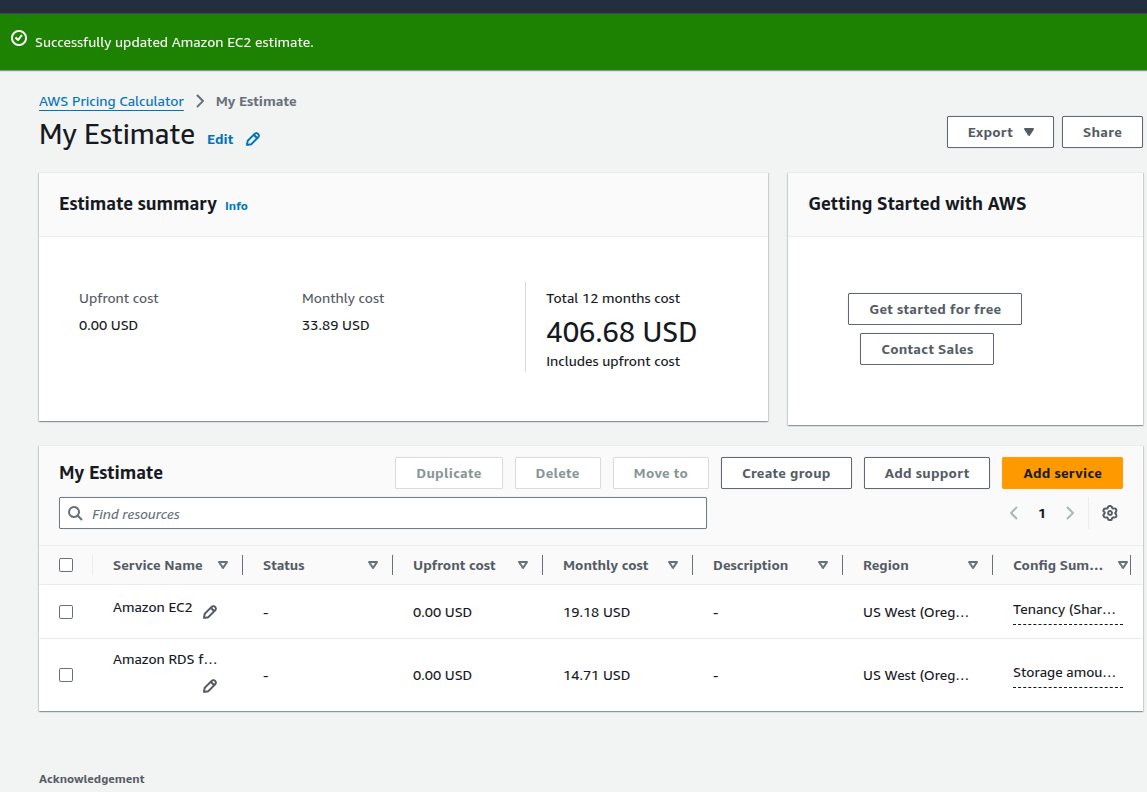The width and height of the screenshot is (1147, 792).
Task: Click EC2 row's US West (Oreg… region cell
Action: 916,612
